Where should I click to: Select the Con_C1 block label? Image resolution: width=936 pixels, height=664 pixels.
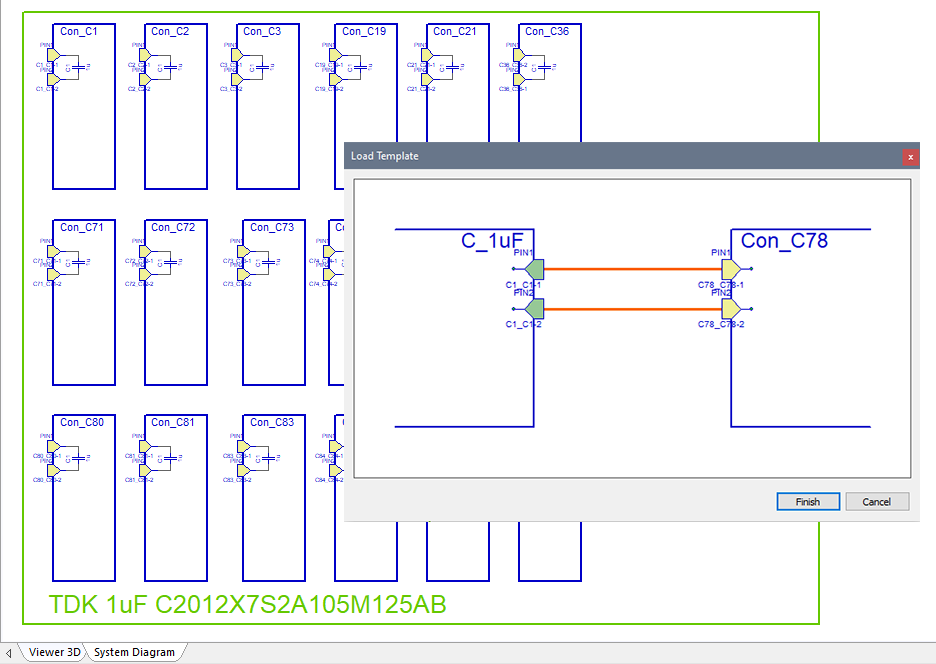(x=79, y=32)
